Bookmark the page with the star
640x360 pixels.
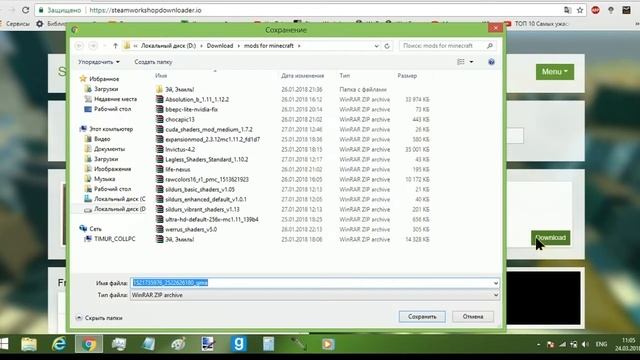[x=580, y=10]
